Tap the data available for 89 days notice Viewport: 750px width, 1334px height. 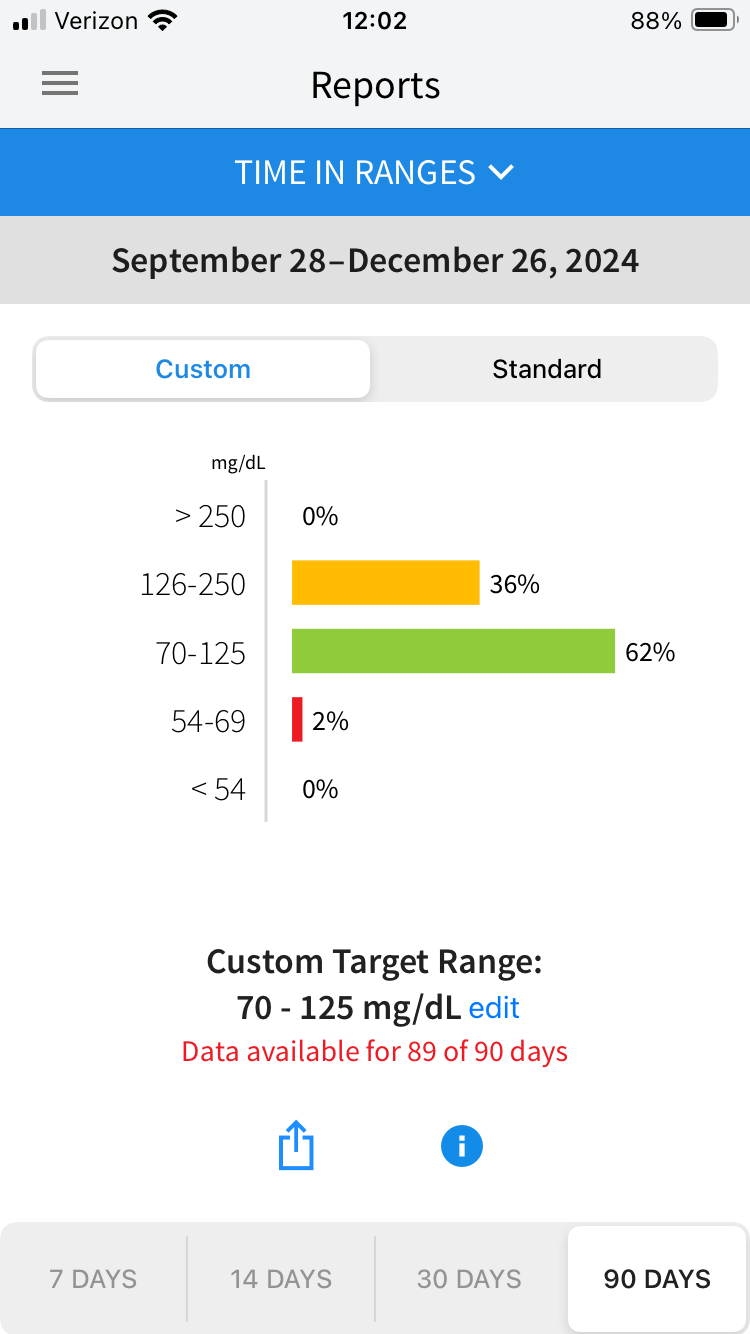coord(375,1052)
